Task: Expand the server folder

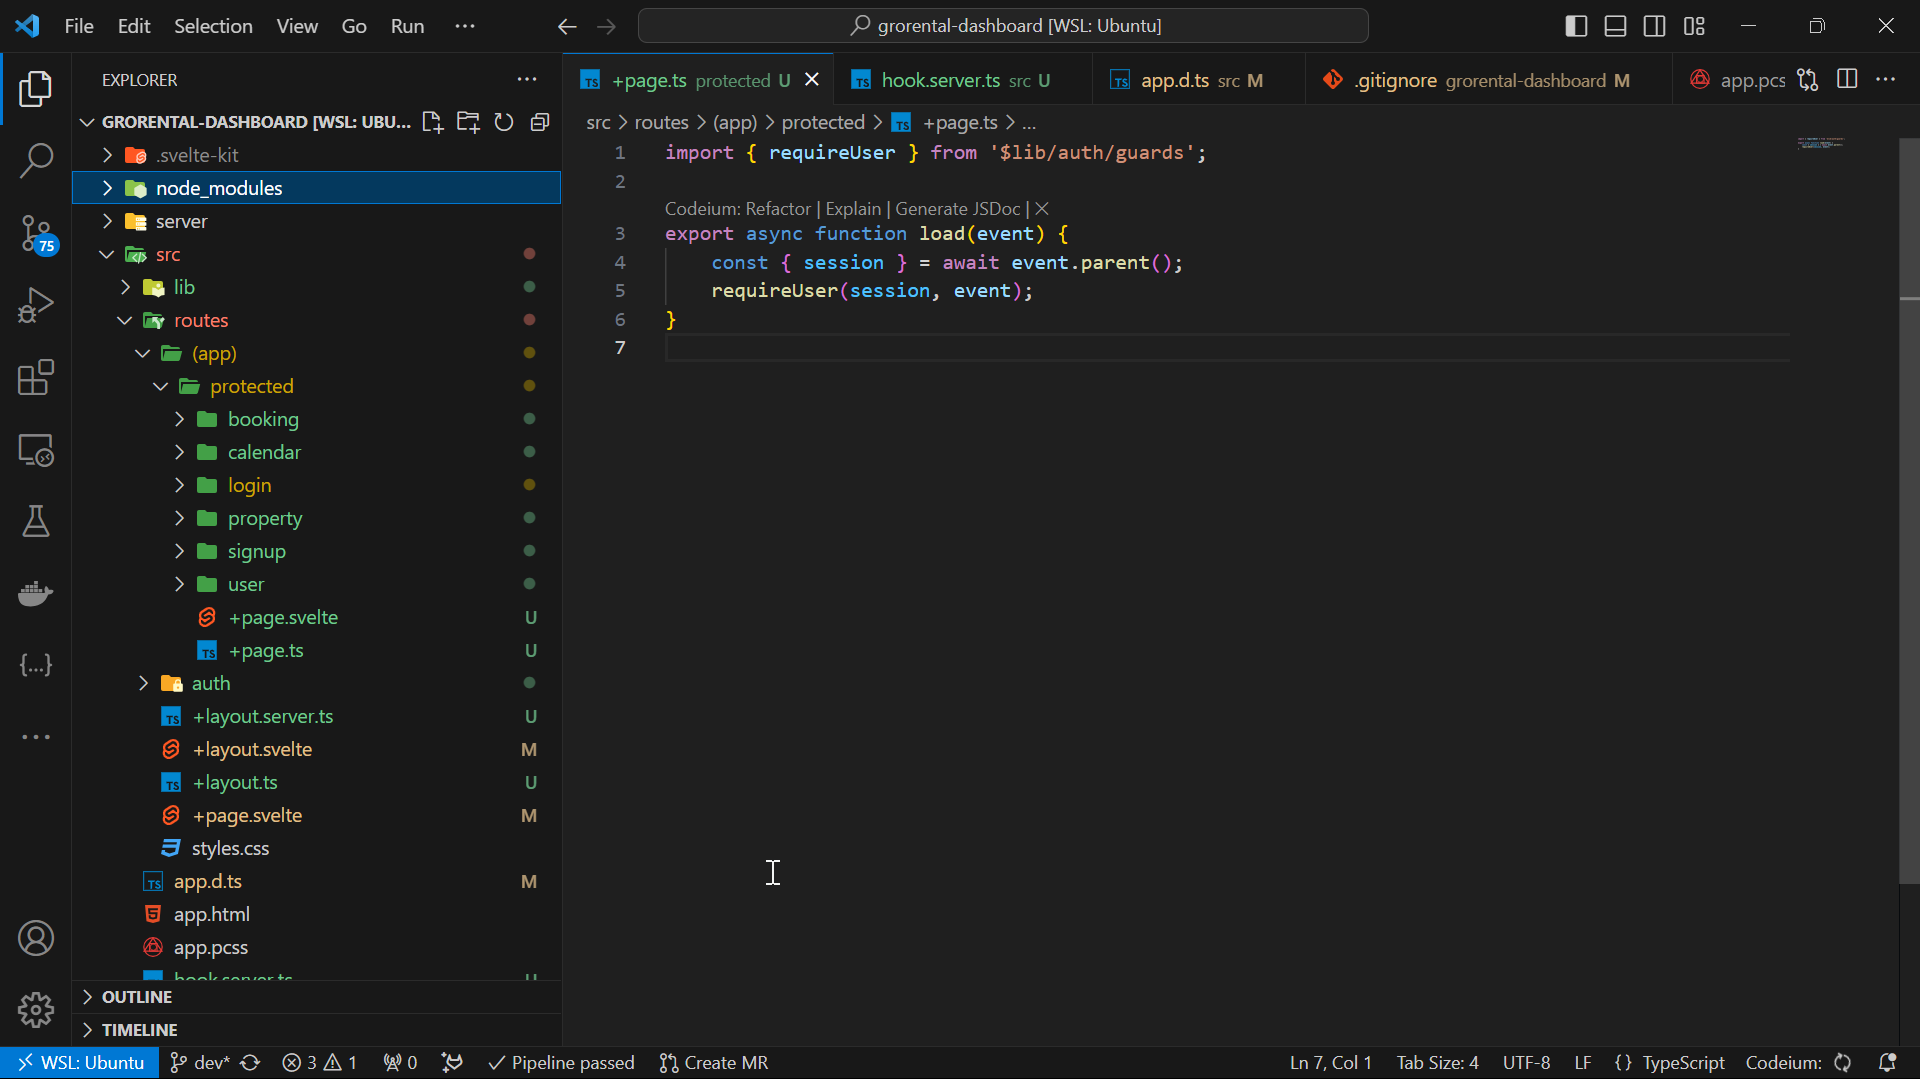Action: tap(316, 221)
